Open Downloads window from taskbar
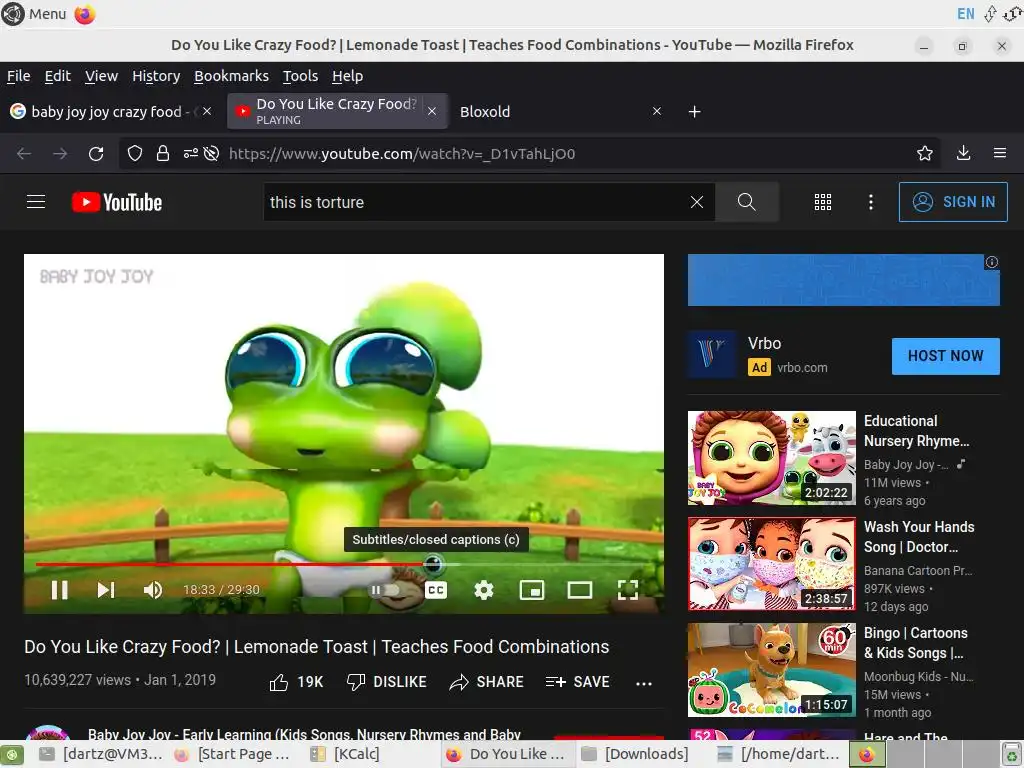This screenshot has width=1024, height=768. (636, 754)
